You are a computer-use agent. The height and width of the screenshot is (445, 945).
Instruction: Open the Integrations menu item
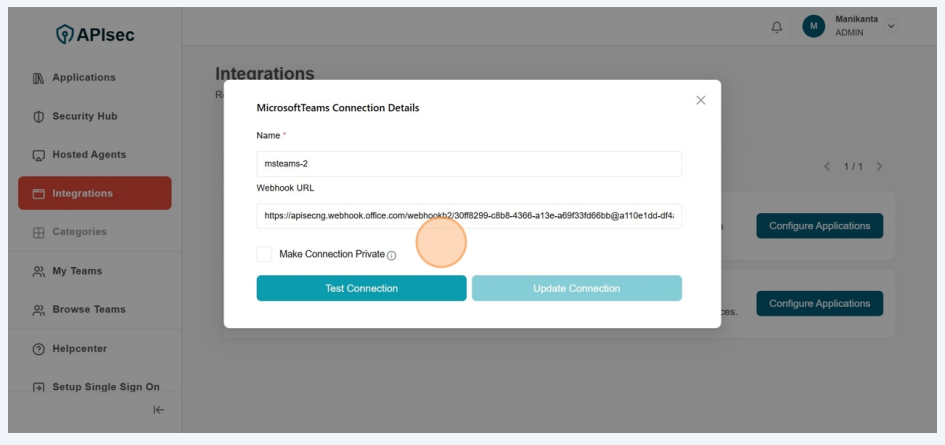95,193
